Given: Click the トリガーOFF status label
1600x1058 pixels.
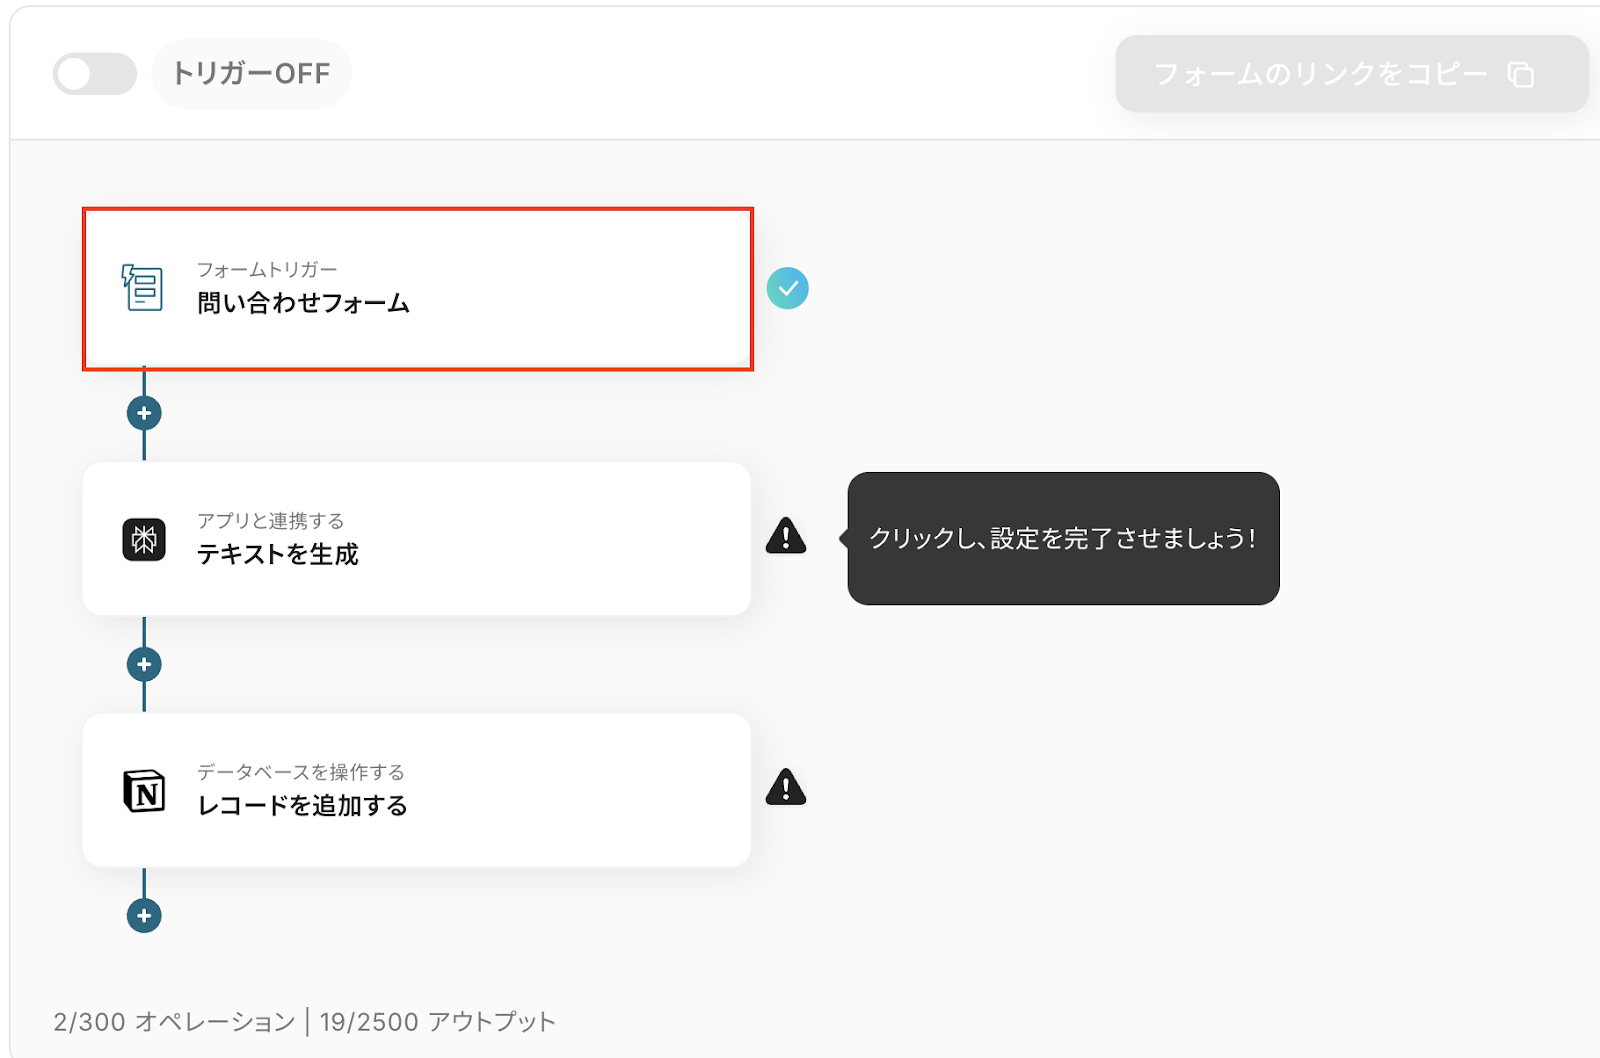Looking at the screenshot, I should [252, 74].
